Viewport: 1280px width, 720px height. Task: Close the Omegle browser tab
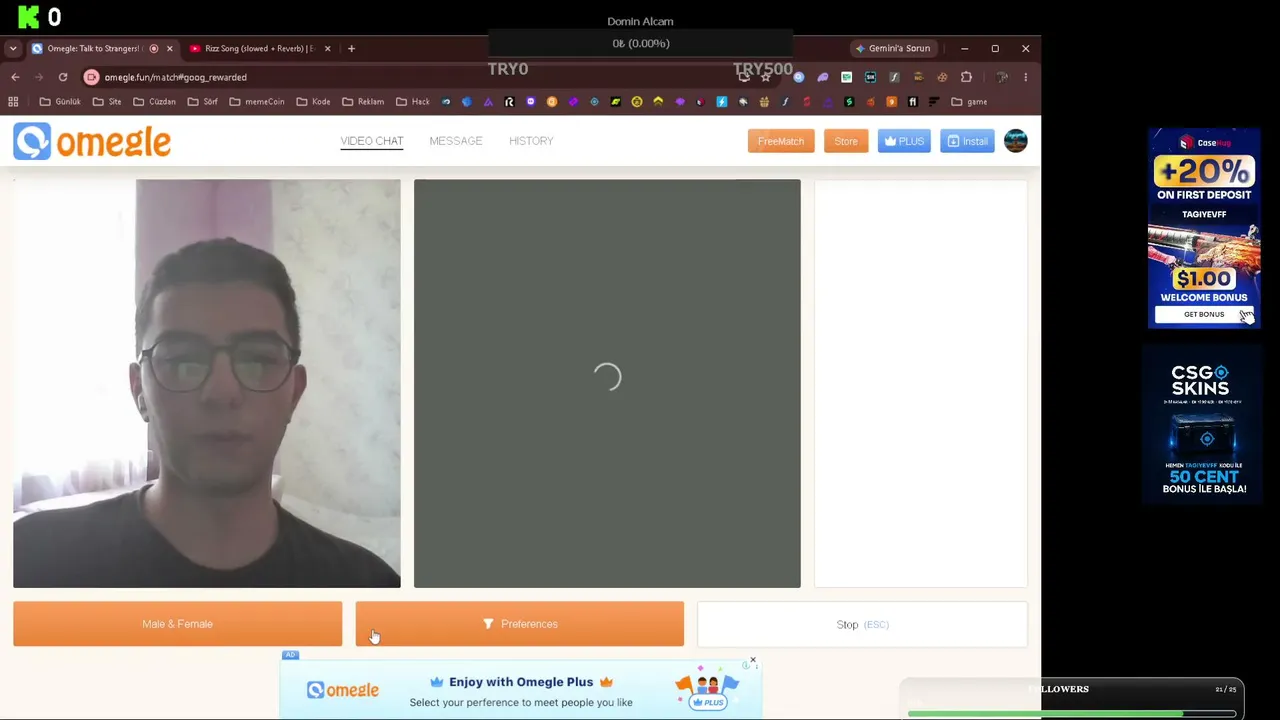pos(169,48)
